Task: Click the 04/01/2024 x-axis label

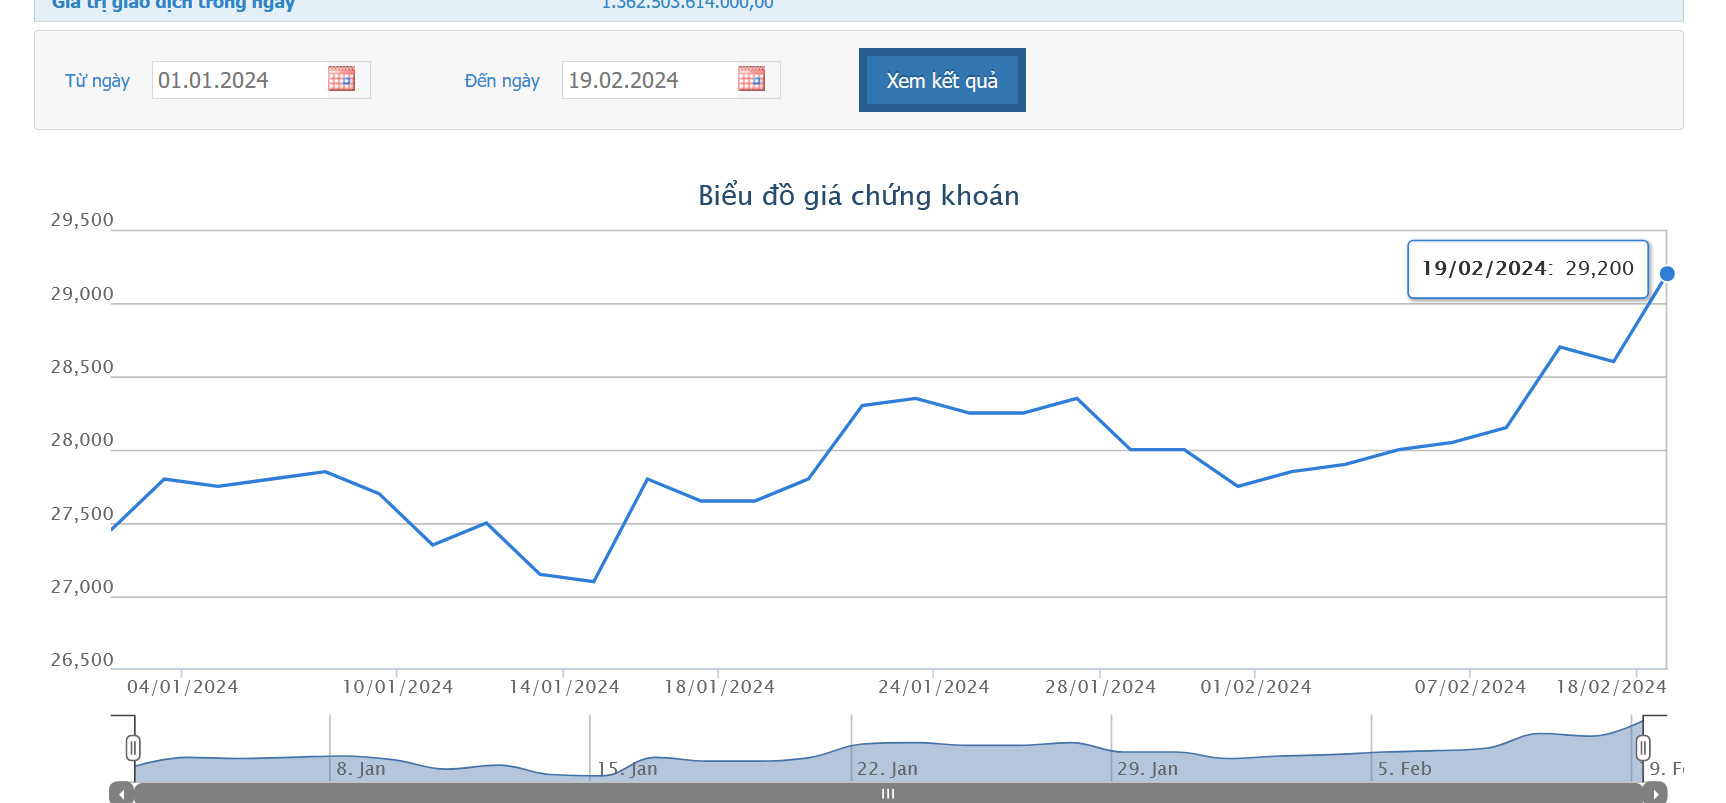Action: [x=183, y=687]
